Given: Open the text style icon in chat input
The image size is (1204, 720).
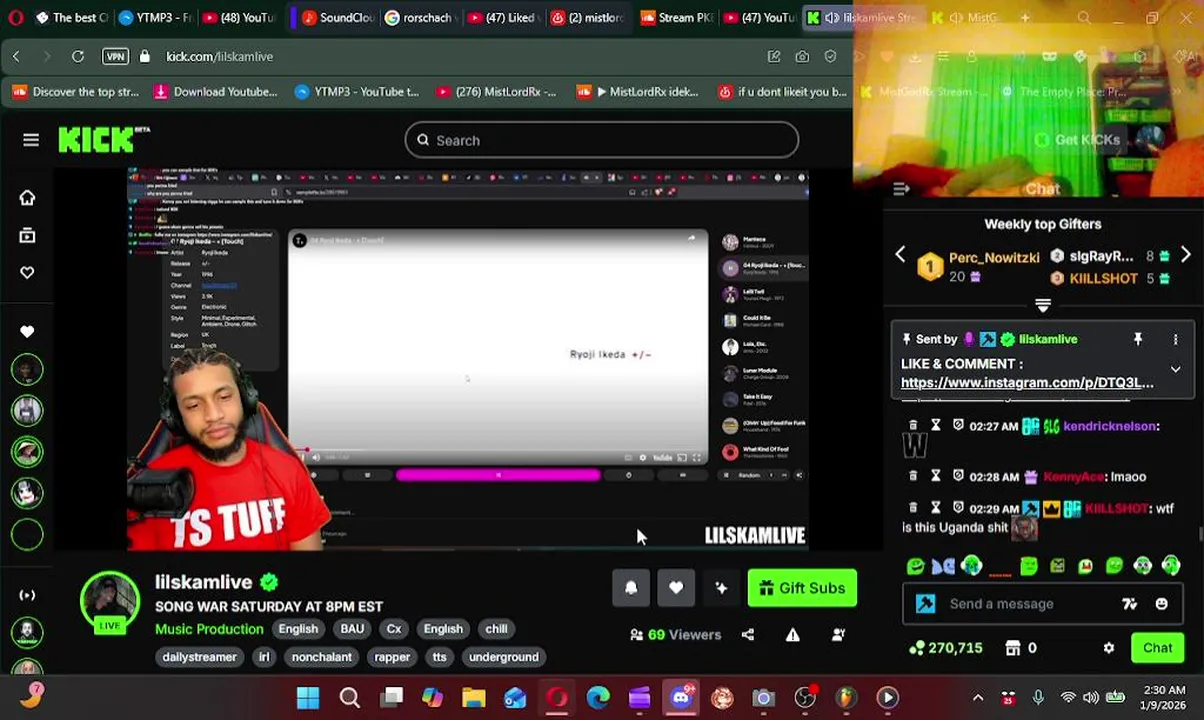Looking at the screenshot, I should 1130,604.
